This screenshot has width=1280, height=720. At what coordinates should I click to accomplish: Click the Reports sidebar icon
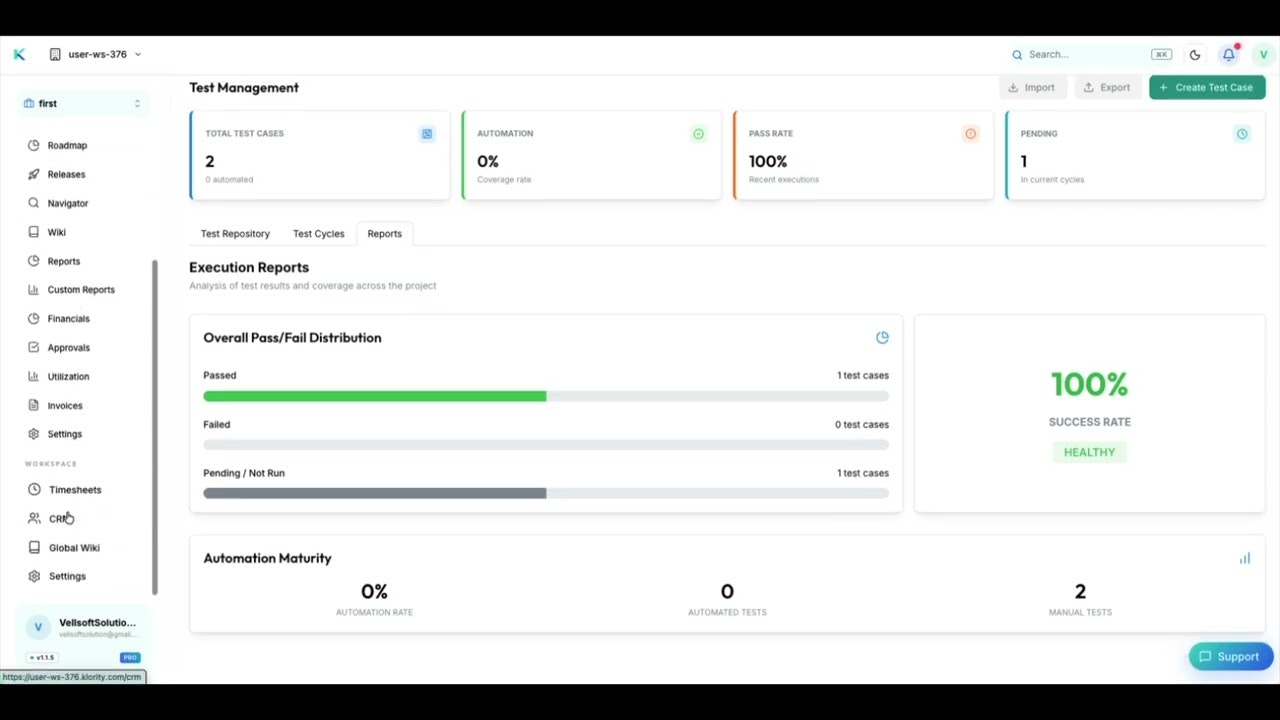[34, 261]
